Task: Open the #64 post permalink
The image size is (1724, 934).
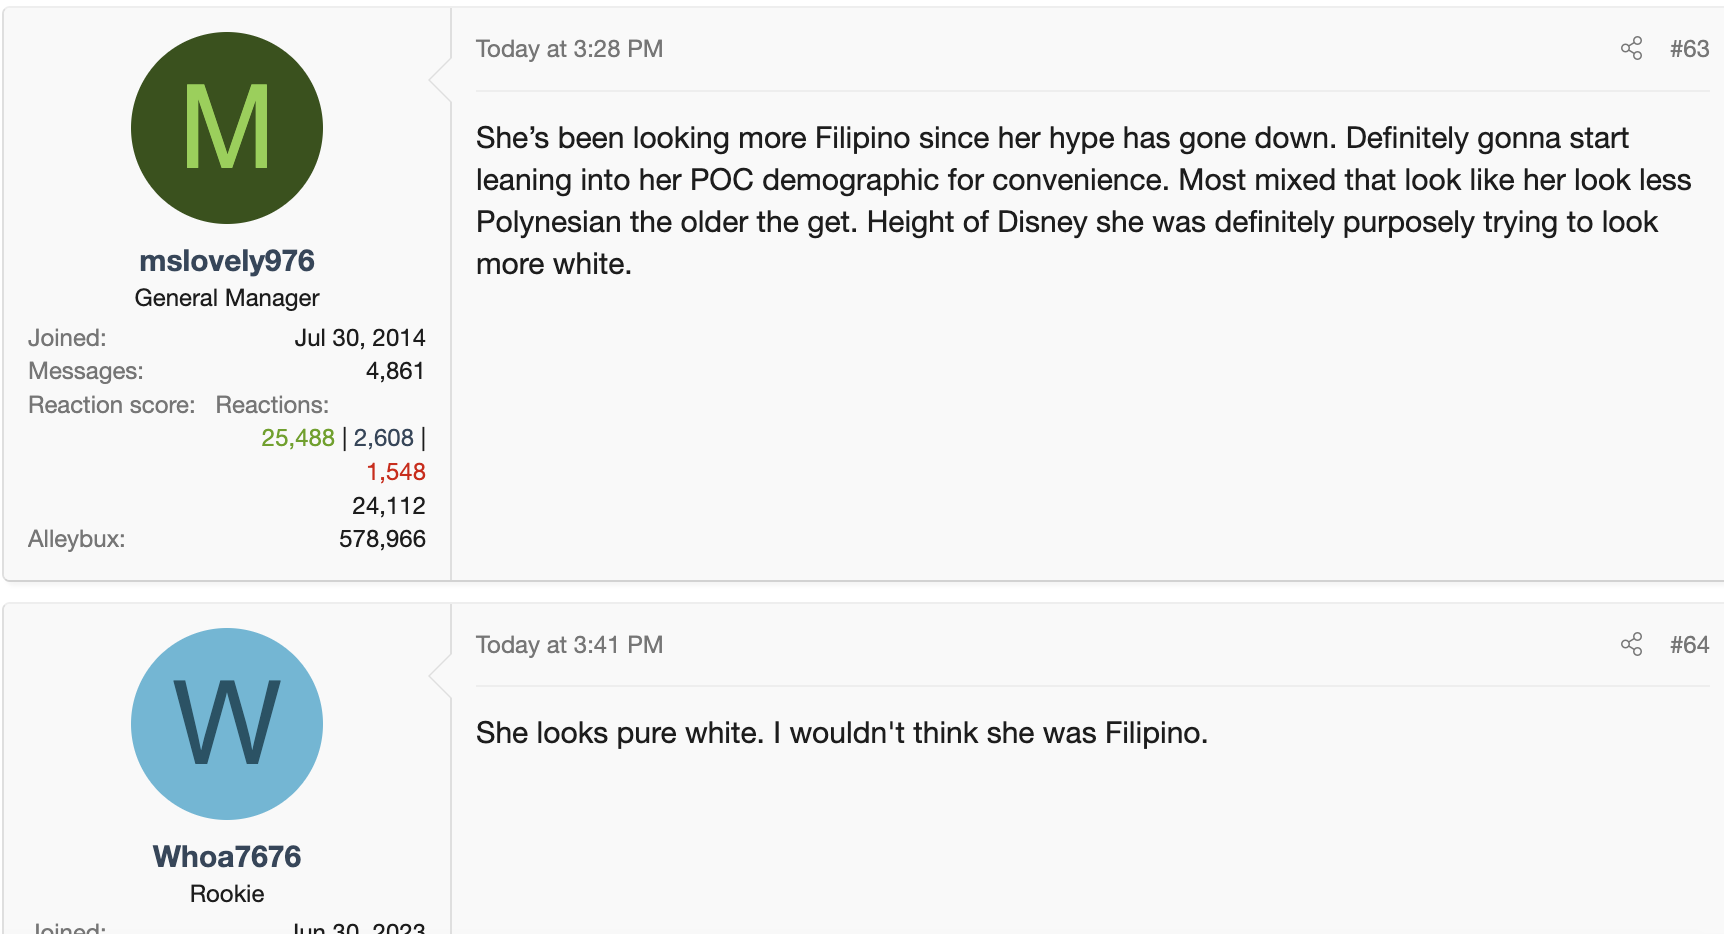Action: [1689, 645]
